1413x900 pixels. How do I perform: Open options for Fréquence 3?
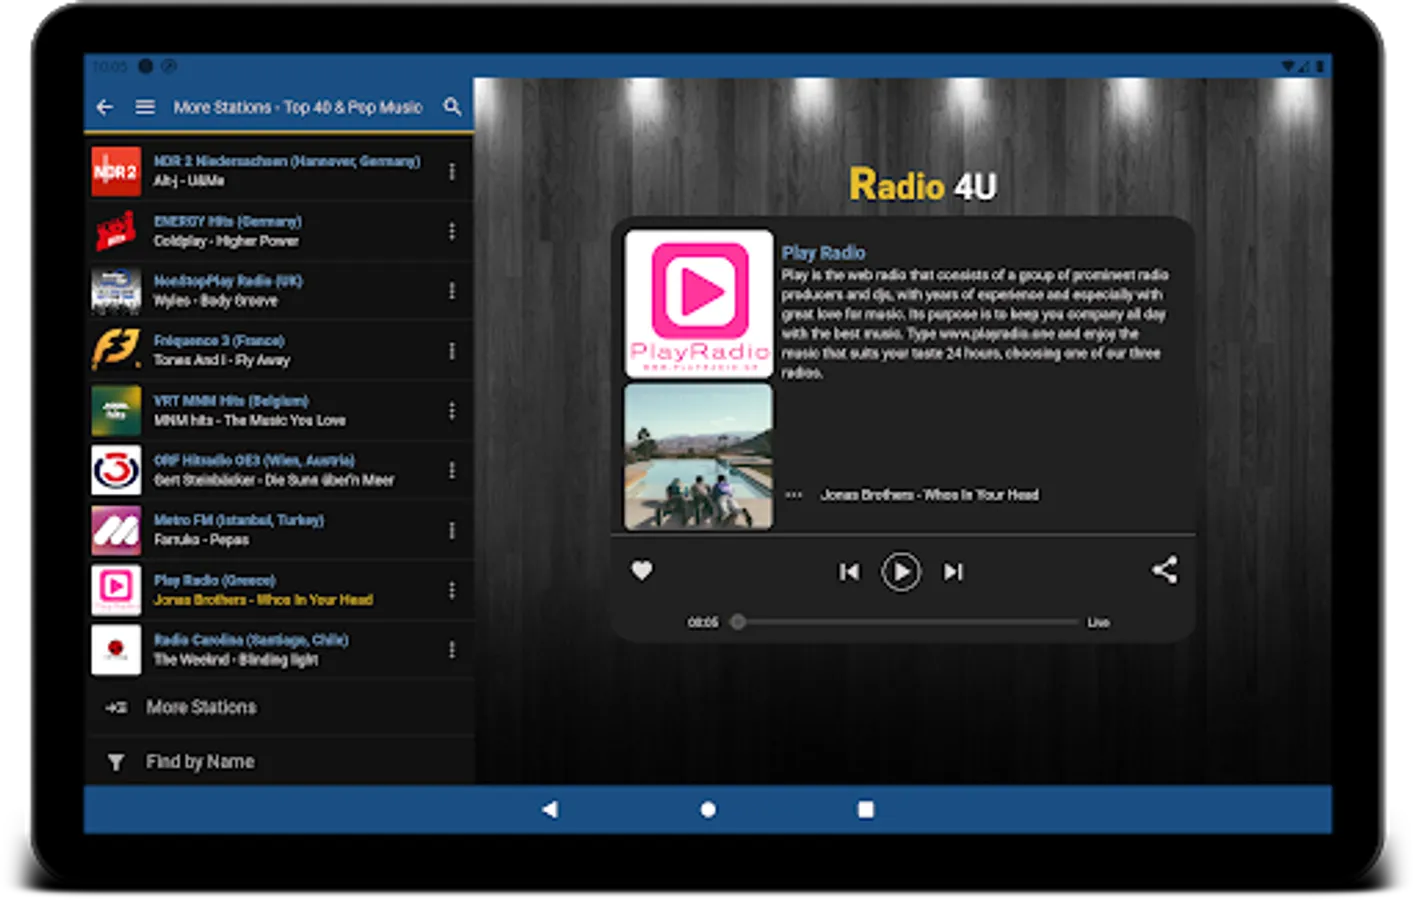[x=452, y=351]
